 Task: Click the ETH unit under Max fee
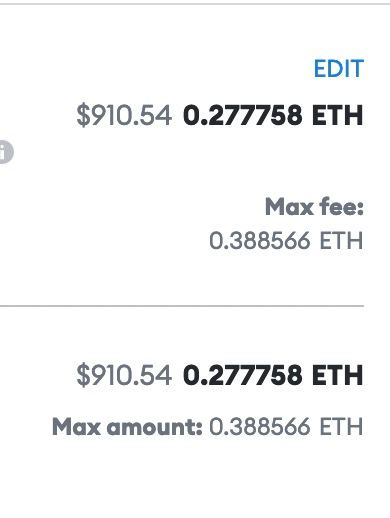(x=341, y=241)
